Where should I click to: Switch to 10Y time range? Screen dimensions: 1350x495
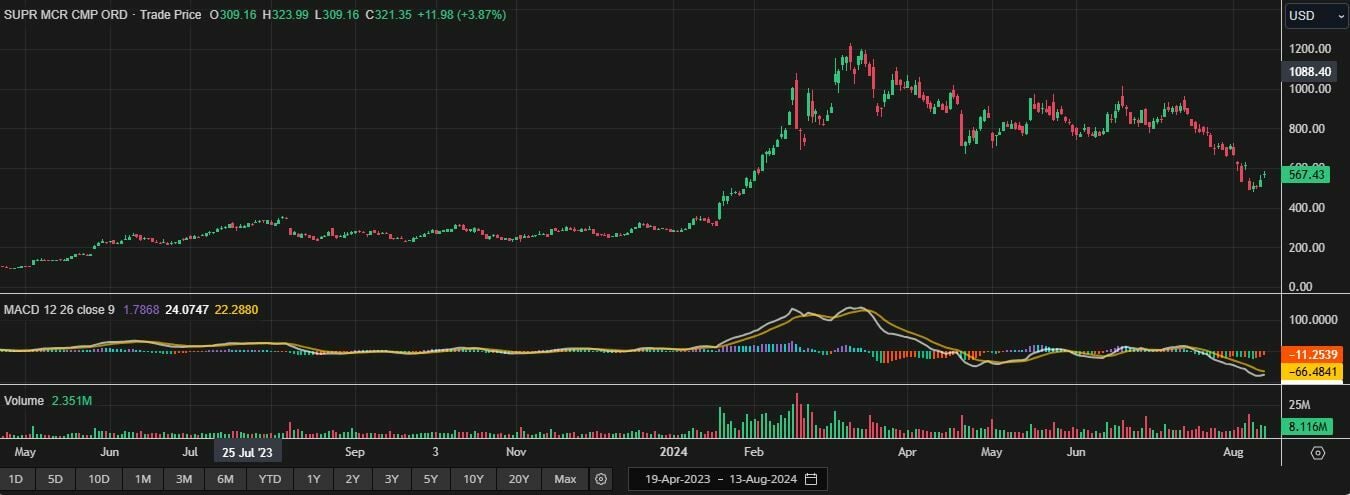tap(473, 479)
